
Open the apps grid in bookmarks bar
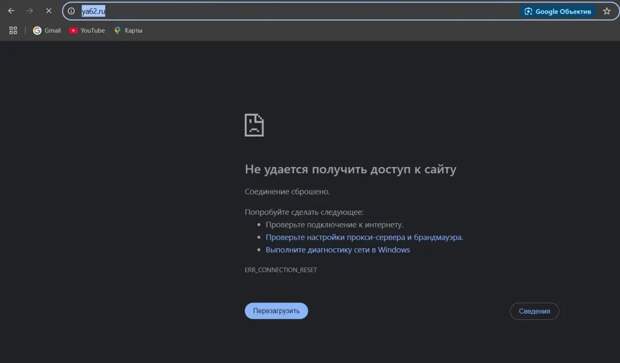point(13,30)
